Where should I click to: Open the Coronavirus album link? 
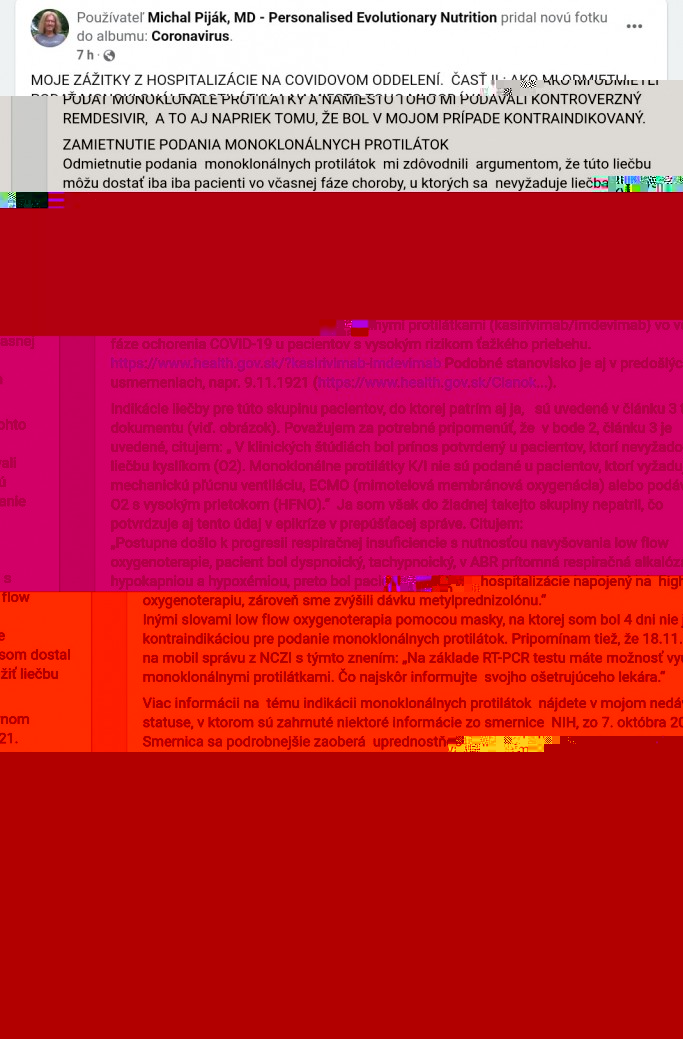pyautogui.click(x=190, y=36)
